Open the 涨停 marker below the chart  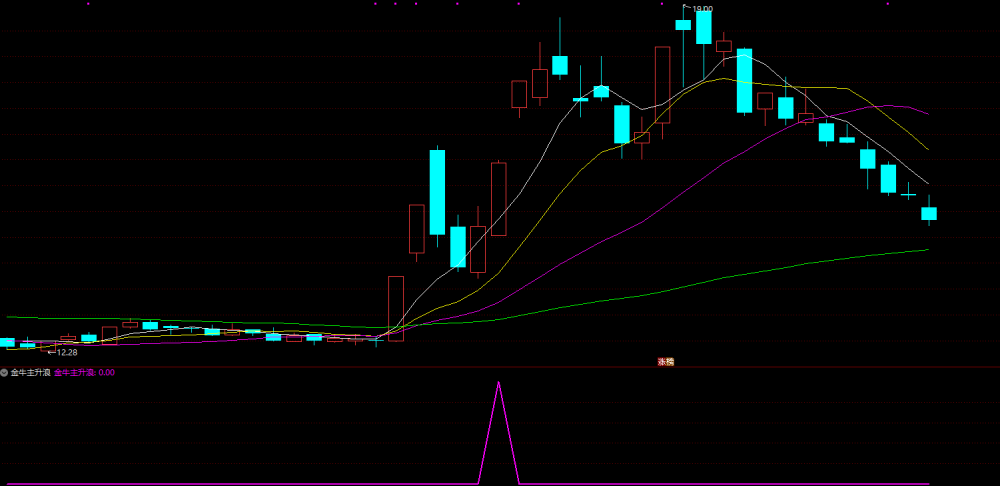click(666, 362)
